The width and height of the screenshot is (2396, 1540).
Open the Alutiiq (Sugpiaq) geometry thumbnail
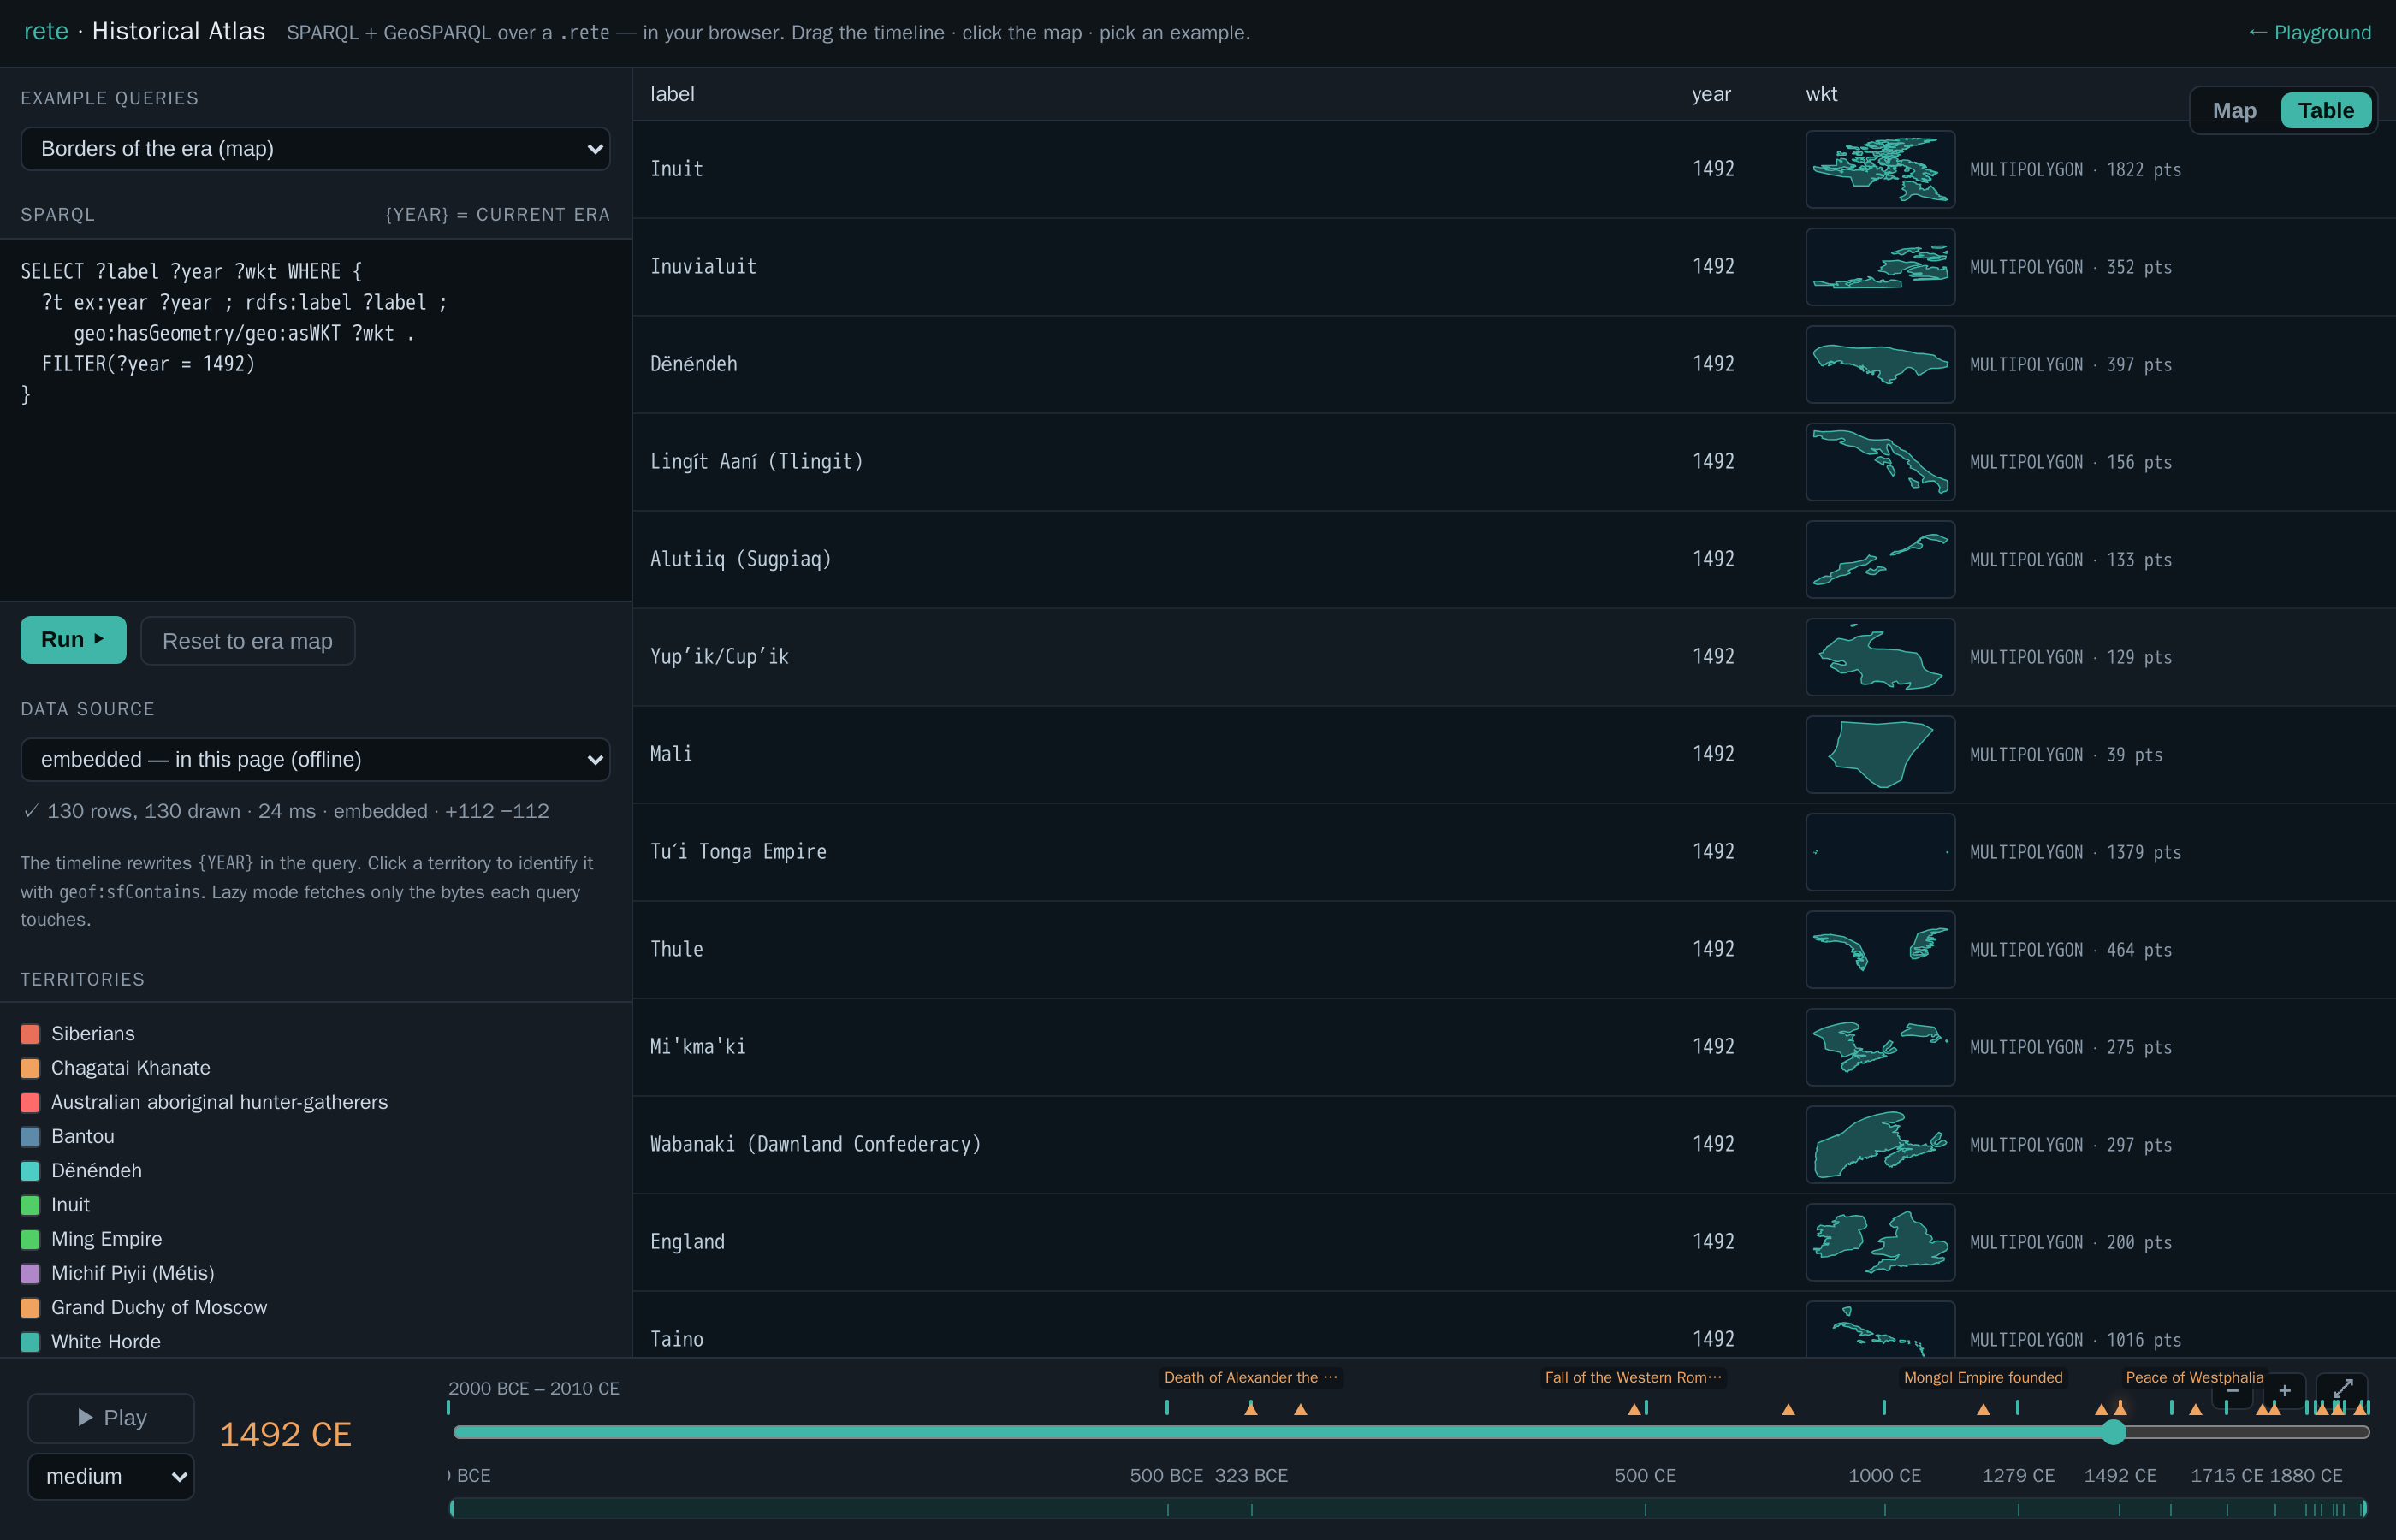coord(1880,559)
